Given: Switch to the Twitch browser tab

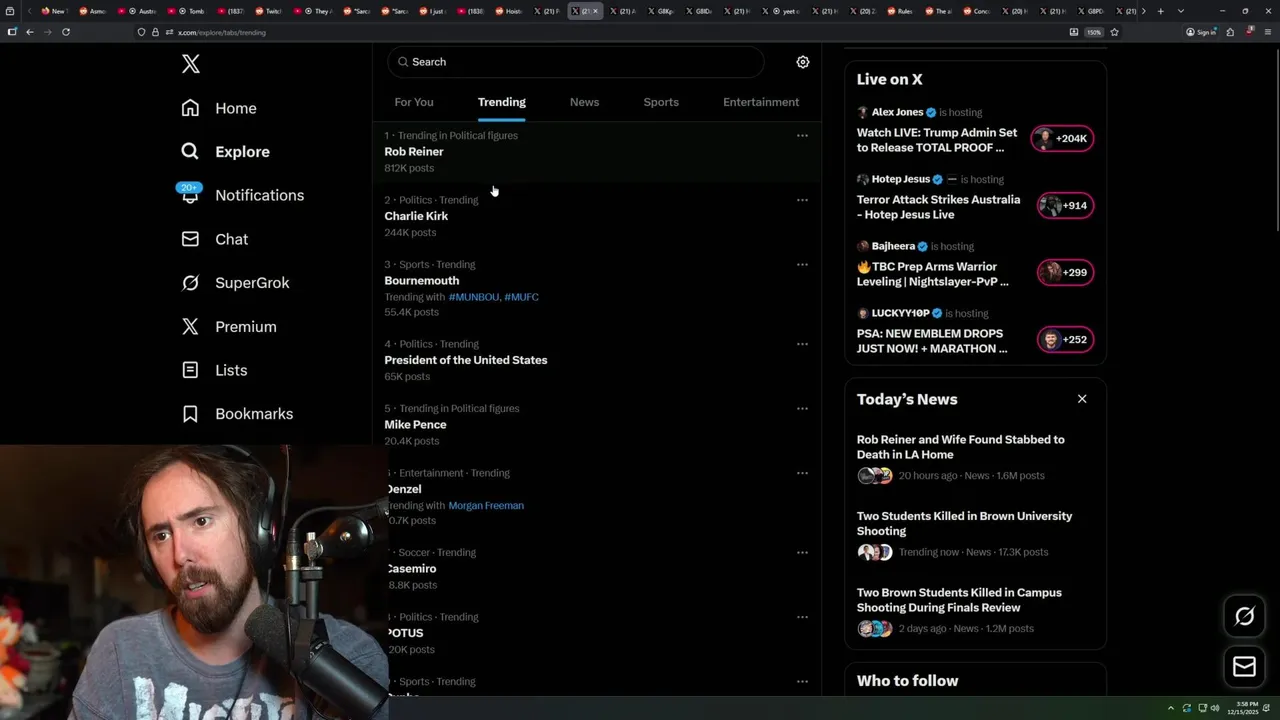Looking at the screenshot, I should click(x=268, y=11).
